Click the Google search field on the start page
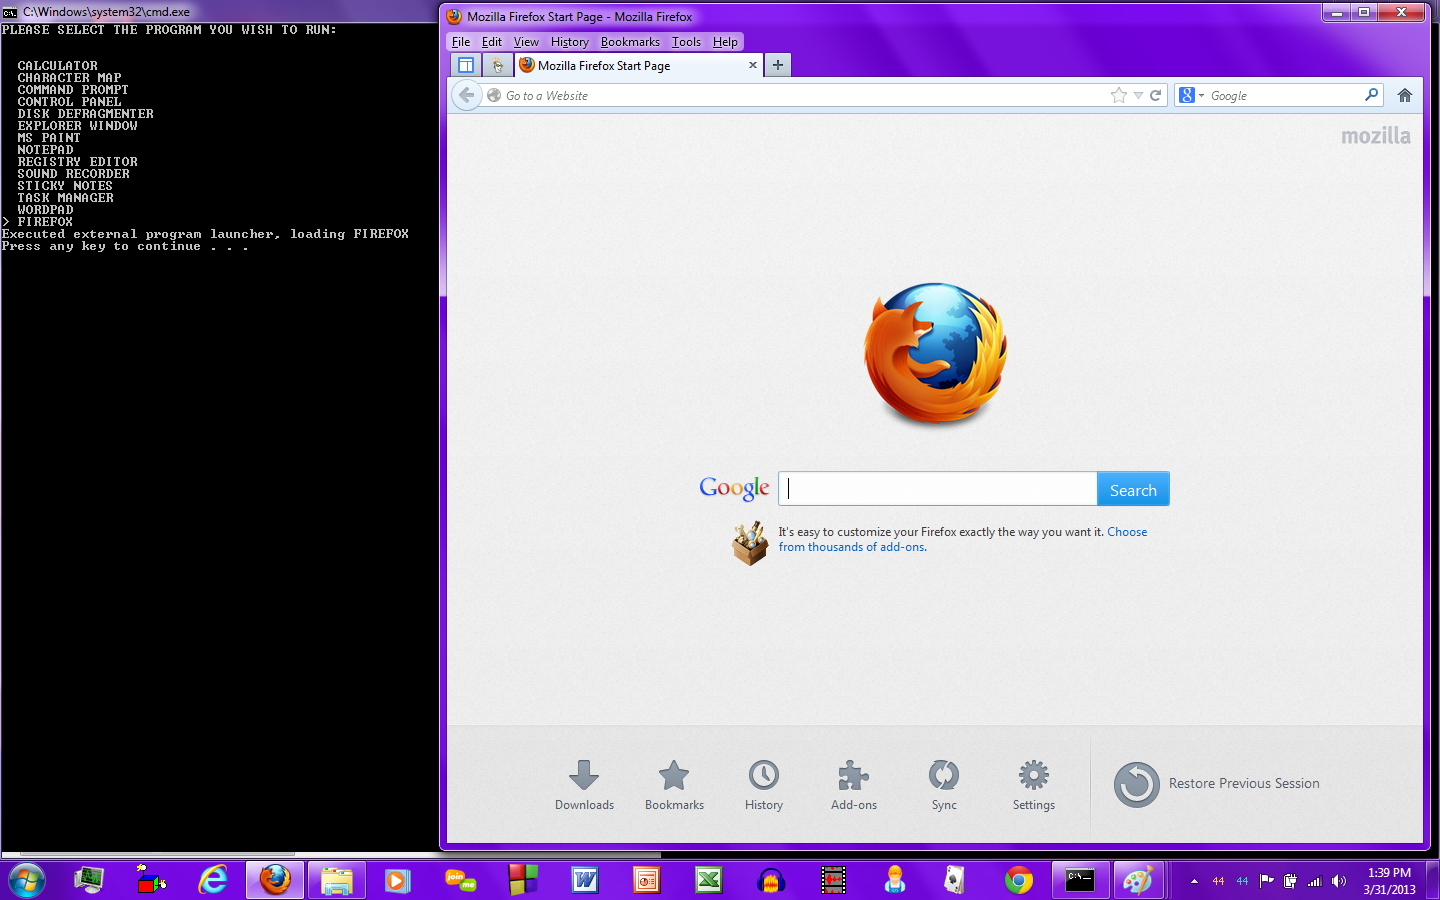Screen dimensions: 1440x900 click(938, 489)
